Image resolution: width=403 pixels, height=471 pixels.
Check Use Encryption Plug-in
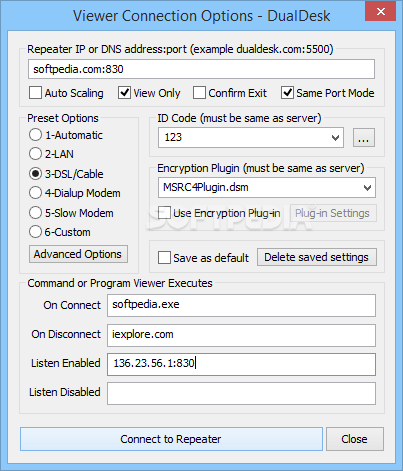(x=164, y=213)
